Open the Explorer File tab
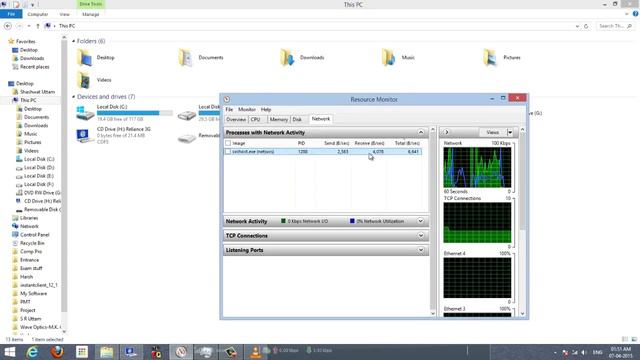 [11, 14]
